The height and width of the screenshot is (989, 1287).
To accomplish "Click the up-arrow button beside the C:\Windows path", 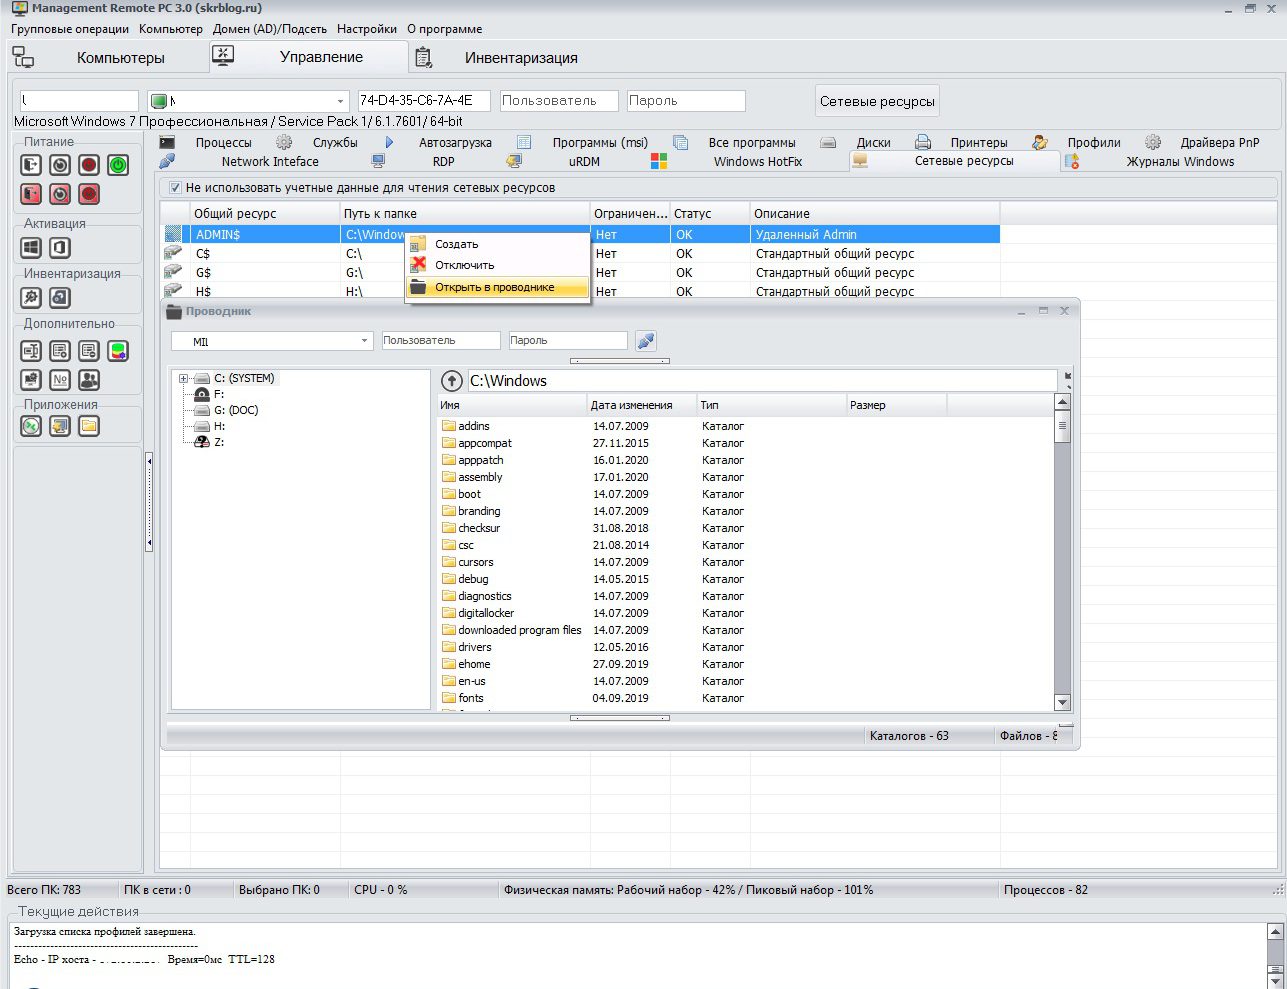I will 452,381.
